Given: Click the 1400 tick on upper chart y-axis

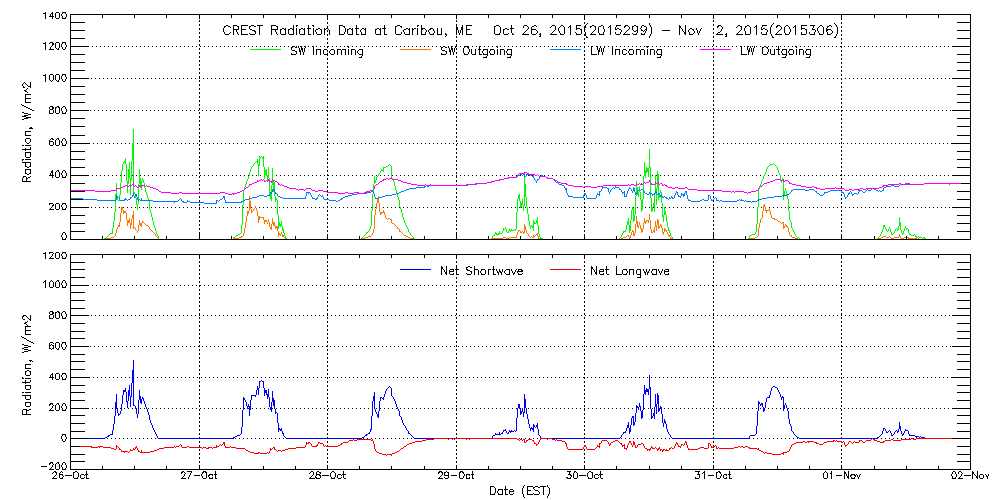Looking at the screenshot, I should [x=53, y=18].
